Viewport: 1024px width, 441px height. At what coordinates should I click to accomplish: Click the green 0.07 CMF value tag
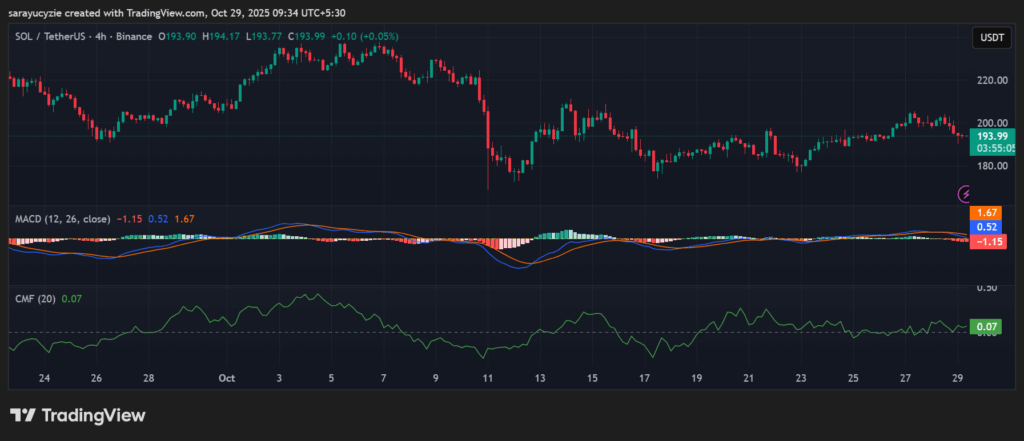coord(986,326)
